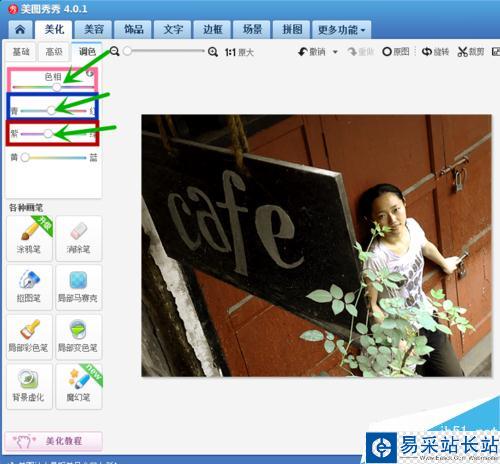Click the zoom in magnifier icon

tap(213, 52)
